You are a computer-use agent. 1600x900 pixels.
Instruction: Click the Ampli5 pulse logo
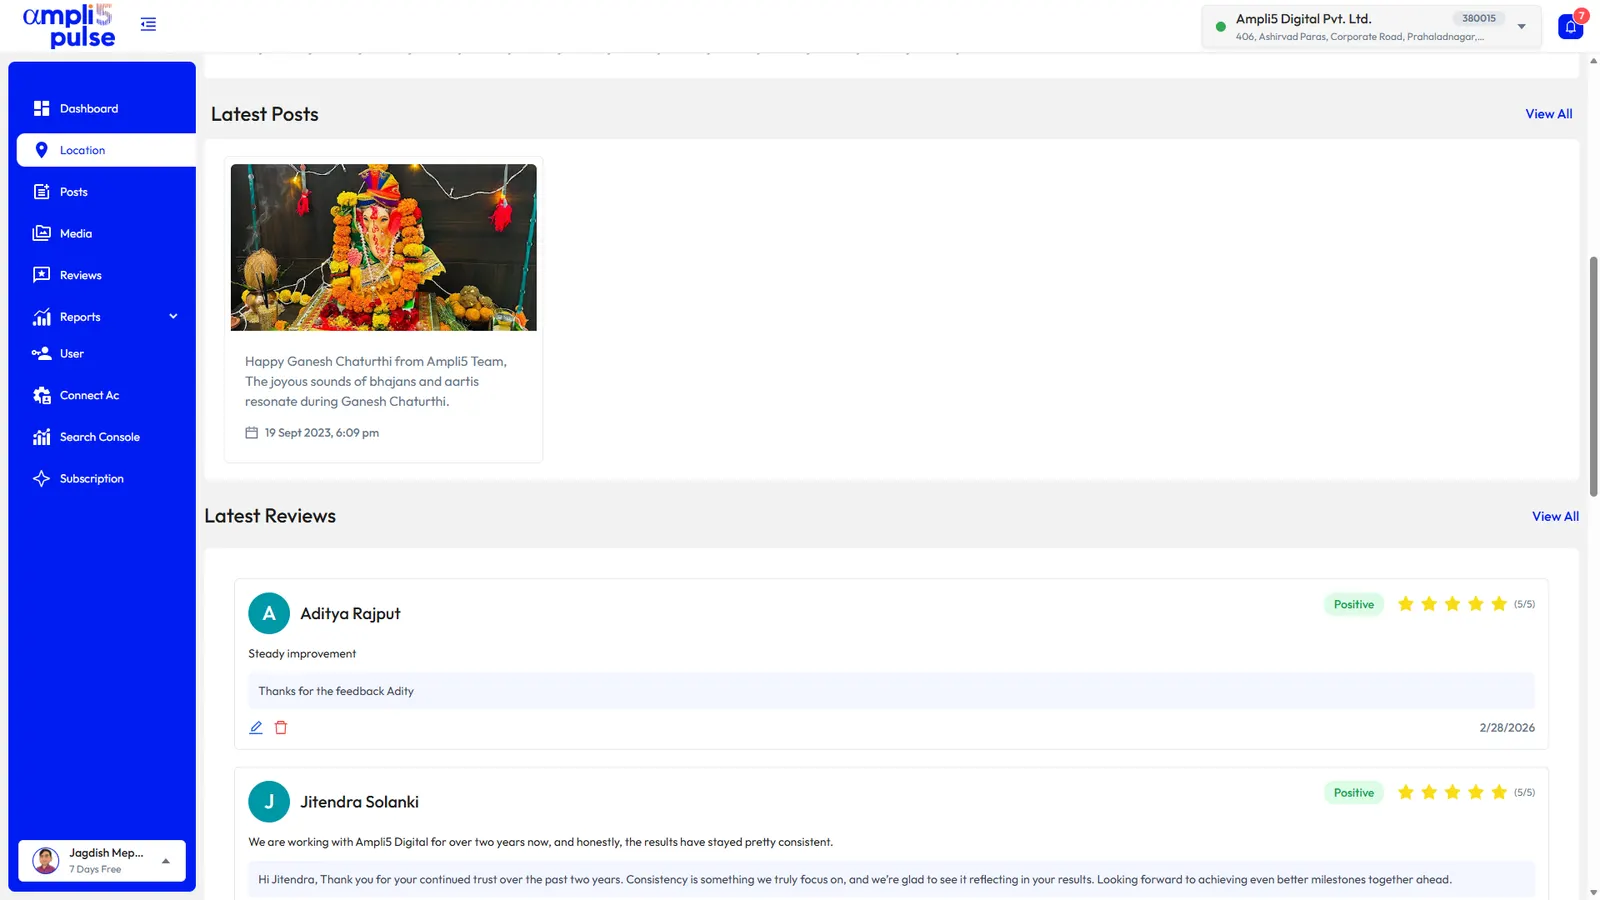pyautogui.click(x=69, y=26)
